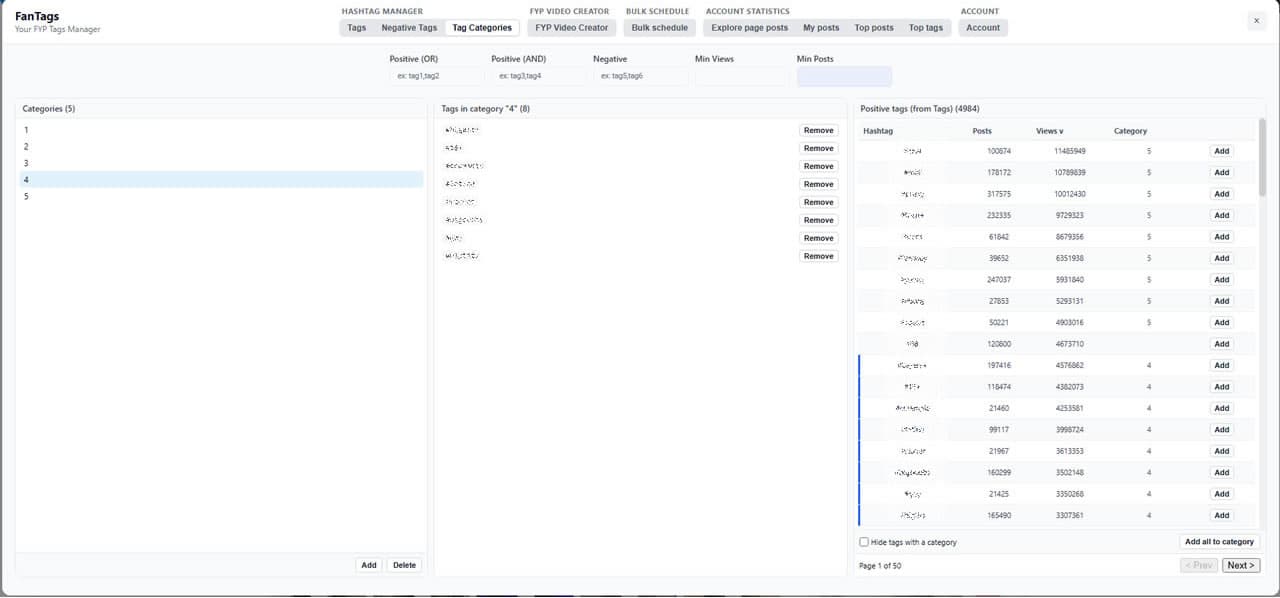Viewport: 1280px width, 598px height.
Task: Enable Hide tags with a category
Action: click(x=864, y=542)
